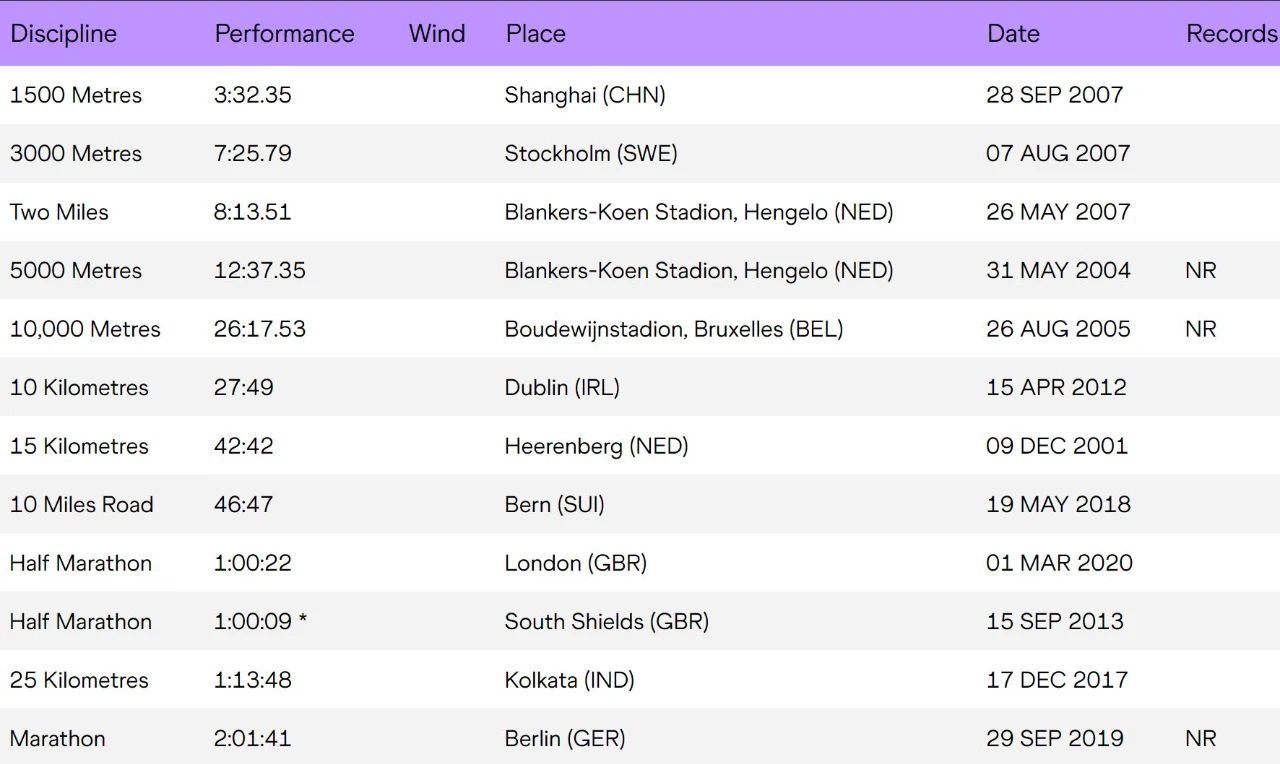Click the Wind column header
The height and width of the screenshot is (764, 1280).
click(x=437, y=34)
